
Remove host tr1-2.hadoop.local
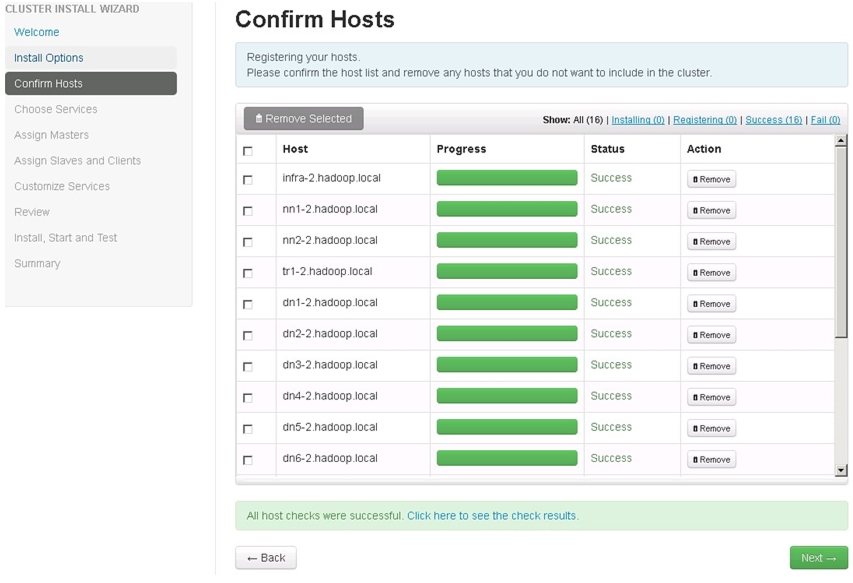(711, 272)
